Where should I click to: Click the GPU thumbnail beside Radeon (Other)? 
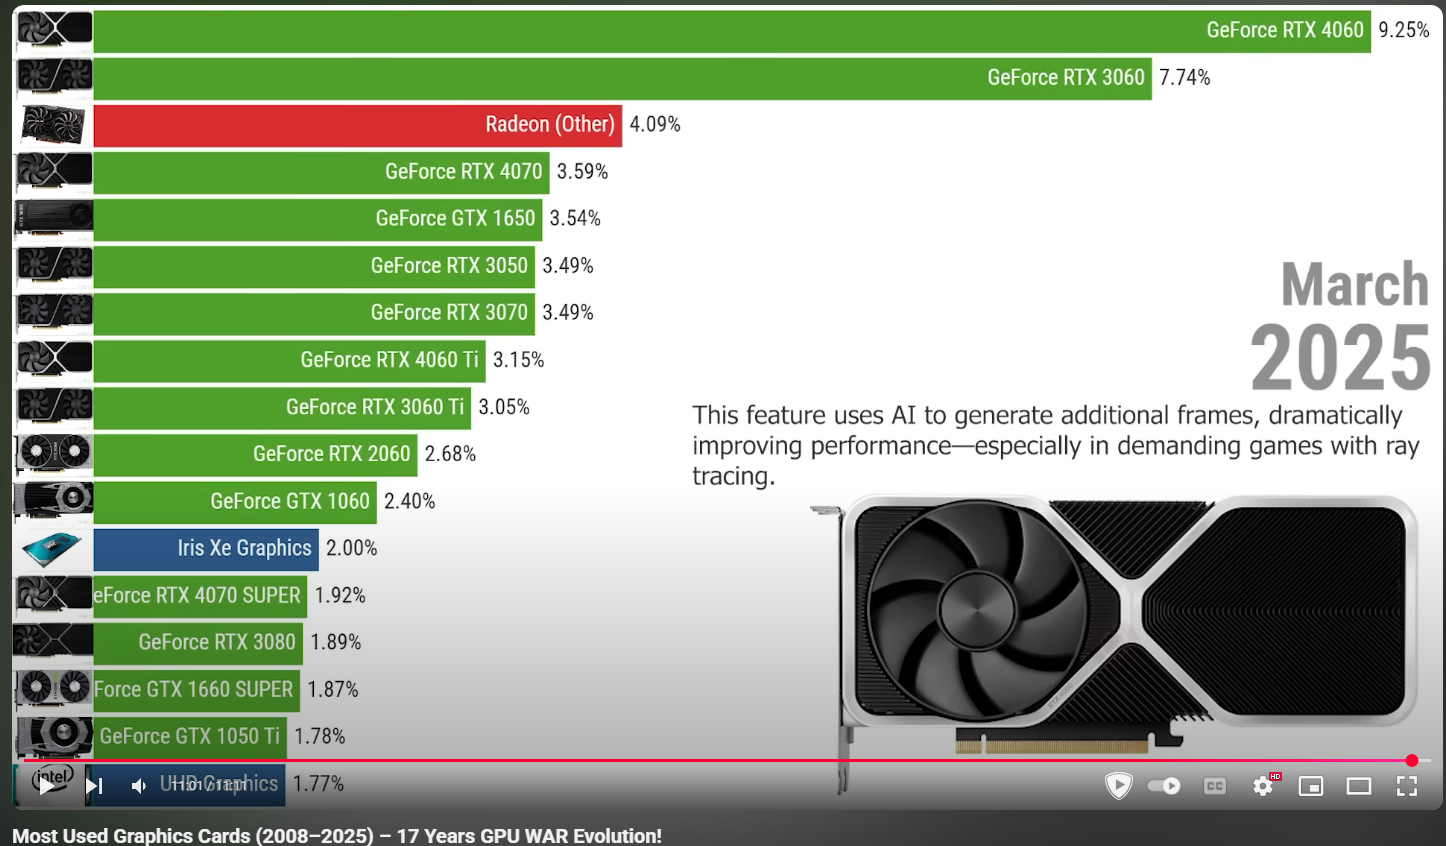tap(54, 125)
